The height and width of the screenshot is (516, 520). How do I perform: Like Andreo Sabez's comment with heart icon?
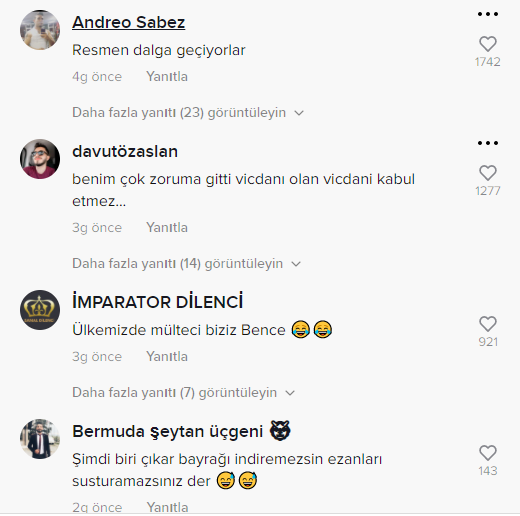[x=488, y=44]
